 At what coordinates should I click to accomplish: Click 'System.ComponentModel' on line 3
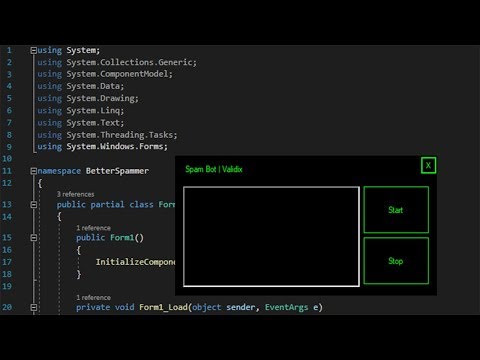pos(118,74)
